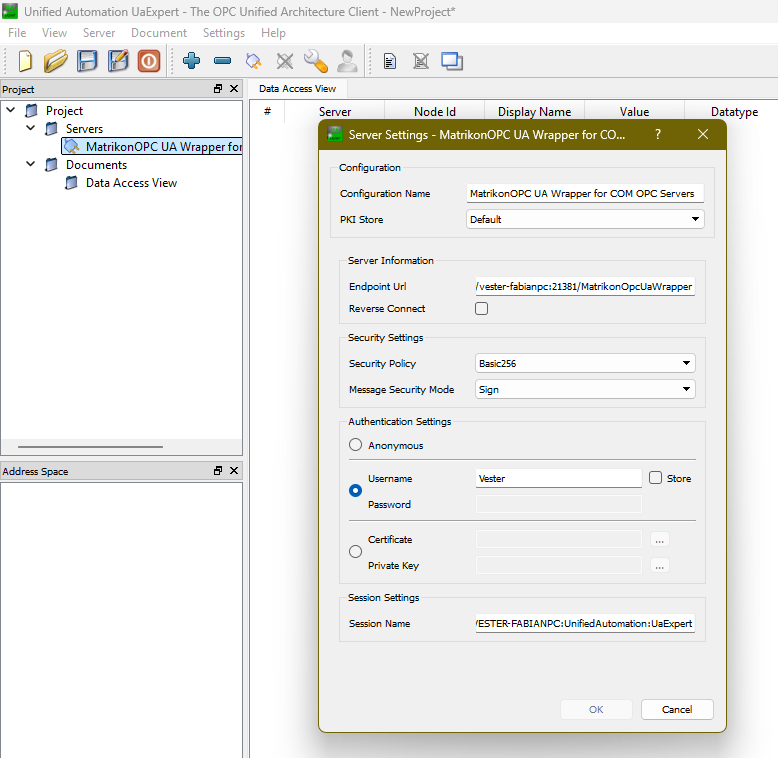Collapse the Documents tree node

[31, 164]
